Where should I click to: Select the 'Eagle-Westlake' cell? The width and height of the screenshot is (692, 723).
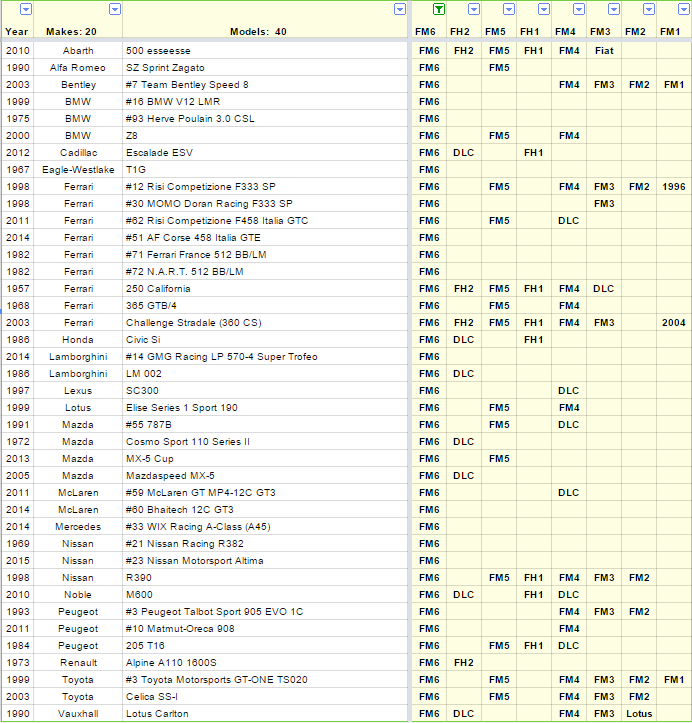tap(78, 170)
